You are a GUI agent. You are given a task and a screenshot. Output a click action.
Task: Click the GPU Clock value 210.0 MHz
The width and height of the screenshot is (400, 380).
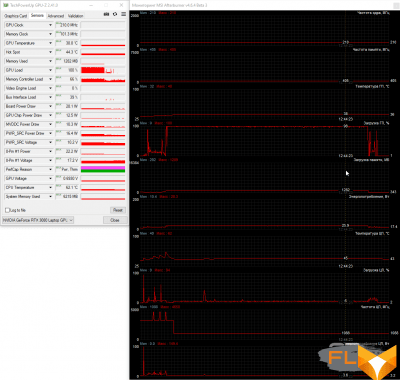coord(67,25)
